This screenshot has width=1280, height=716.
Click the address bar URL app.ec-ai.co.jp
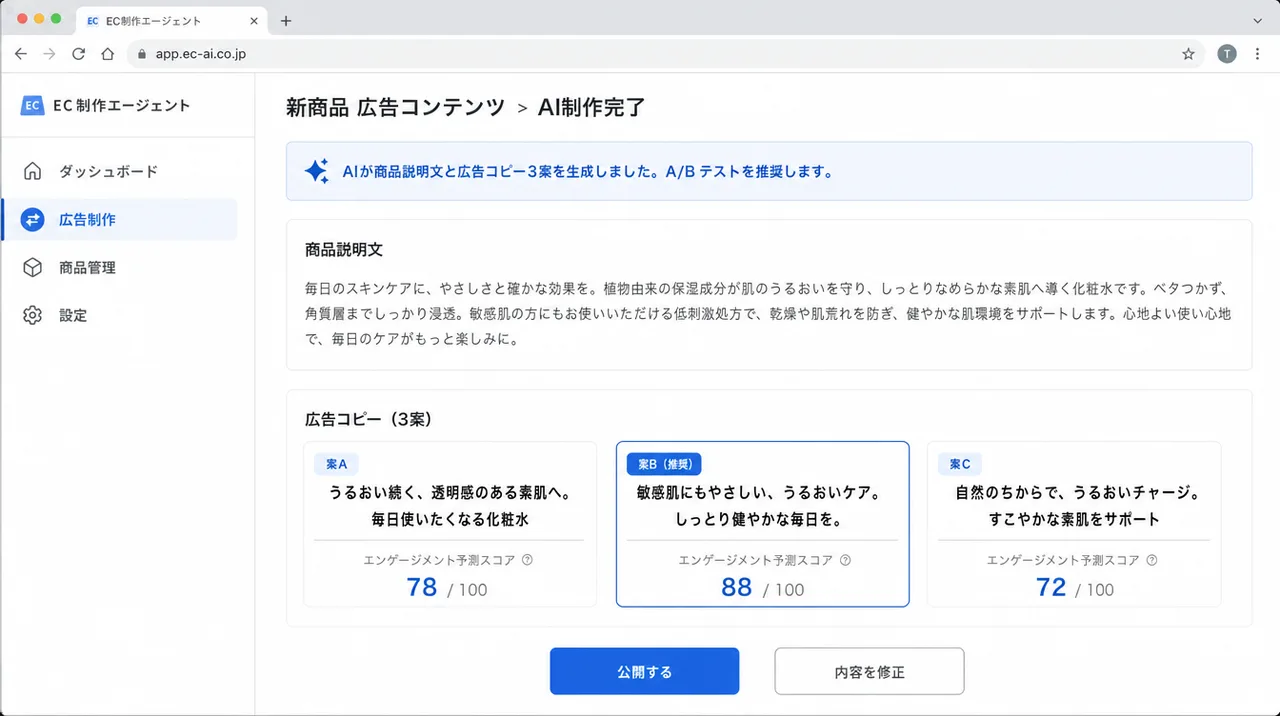pyautogui.click(x=200, y=54)
